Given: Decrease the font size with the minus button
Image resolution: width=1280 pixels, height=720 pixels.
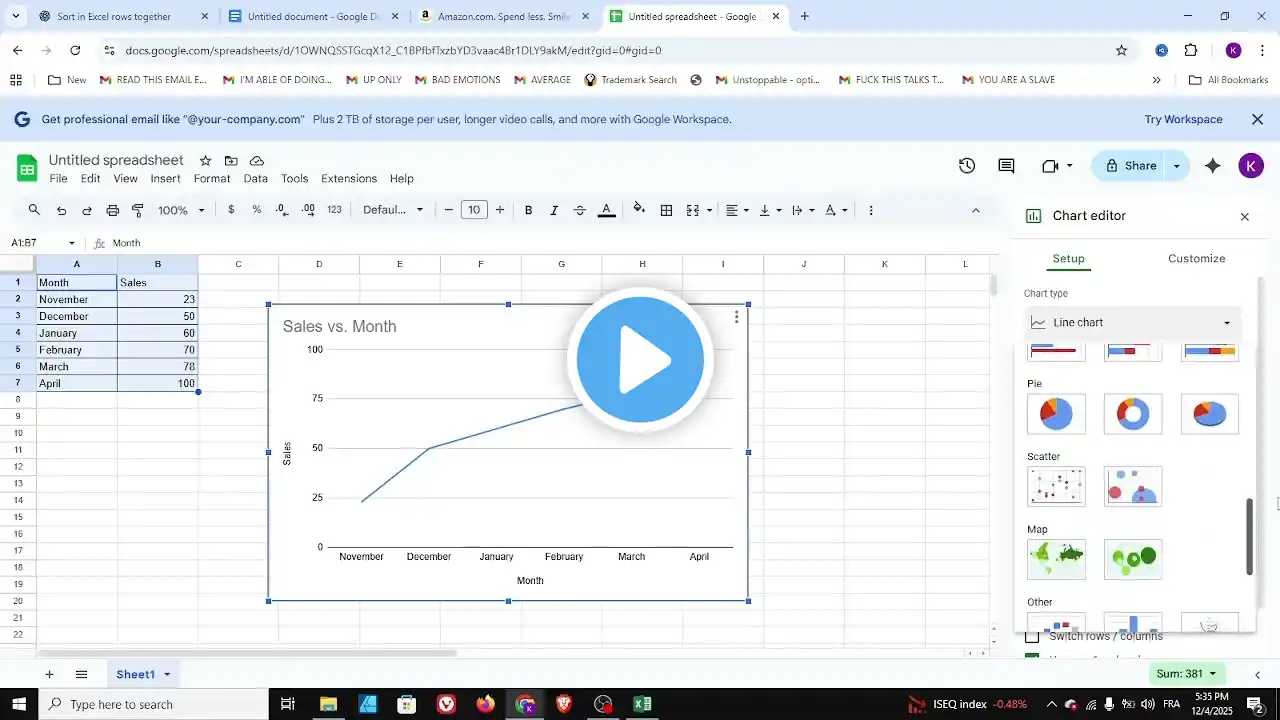Looking at the screenshot, I should pos(449,210).
